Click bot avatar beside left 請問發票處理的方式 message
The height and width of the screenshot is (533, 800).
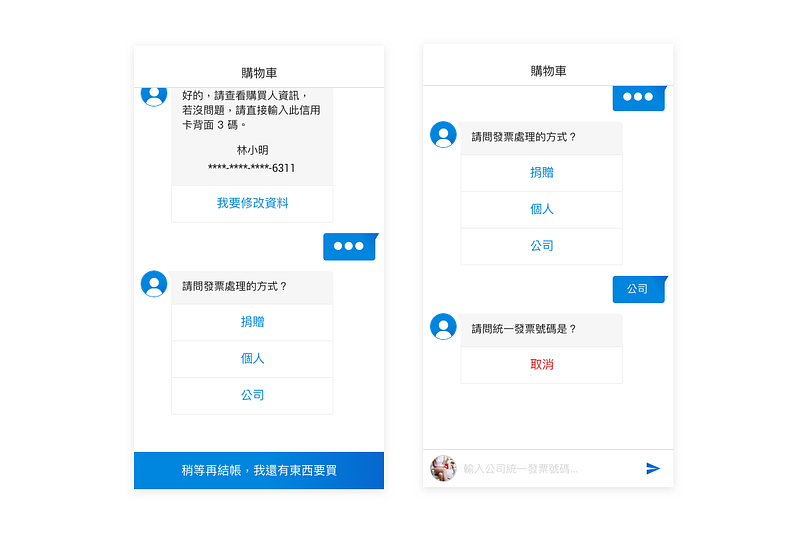pyautogui.click(x=154, y=284)
